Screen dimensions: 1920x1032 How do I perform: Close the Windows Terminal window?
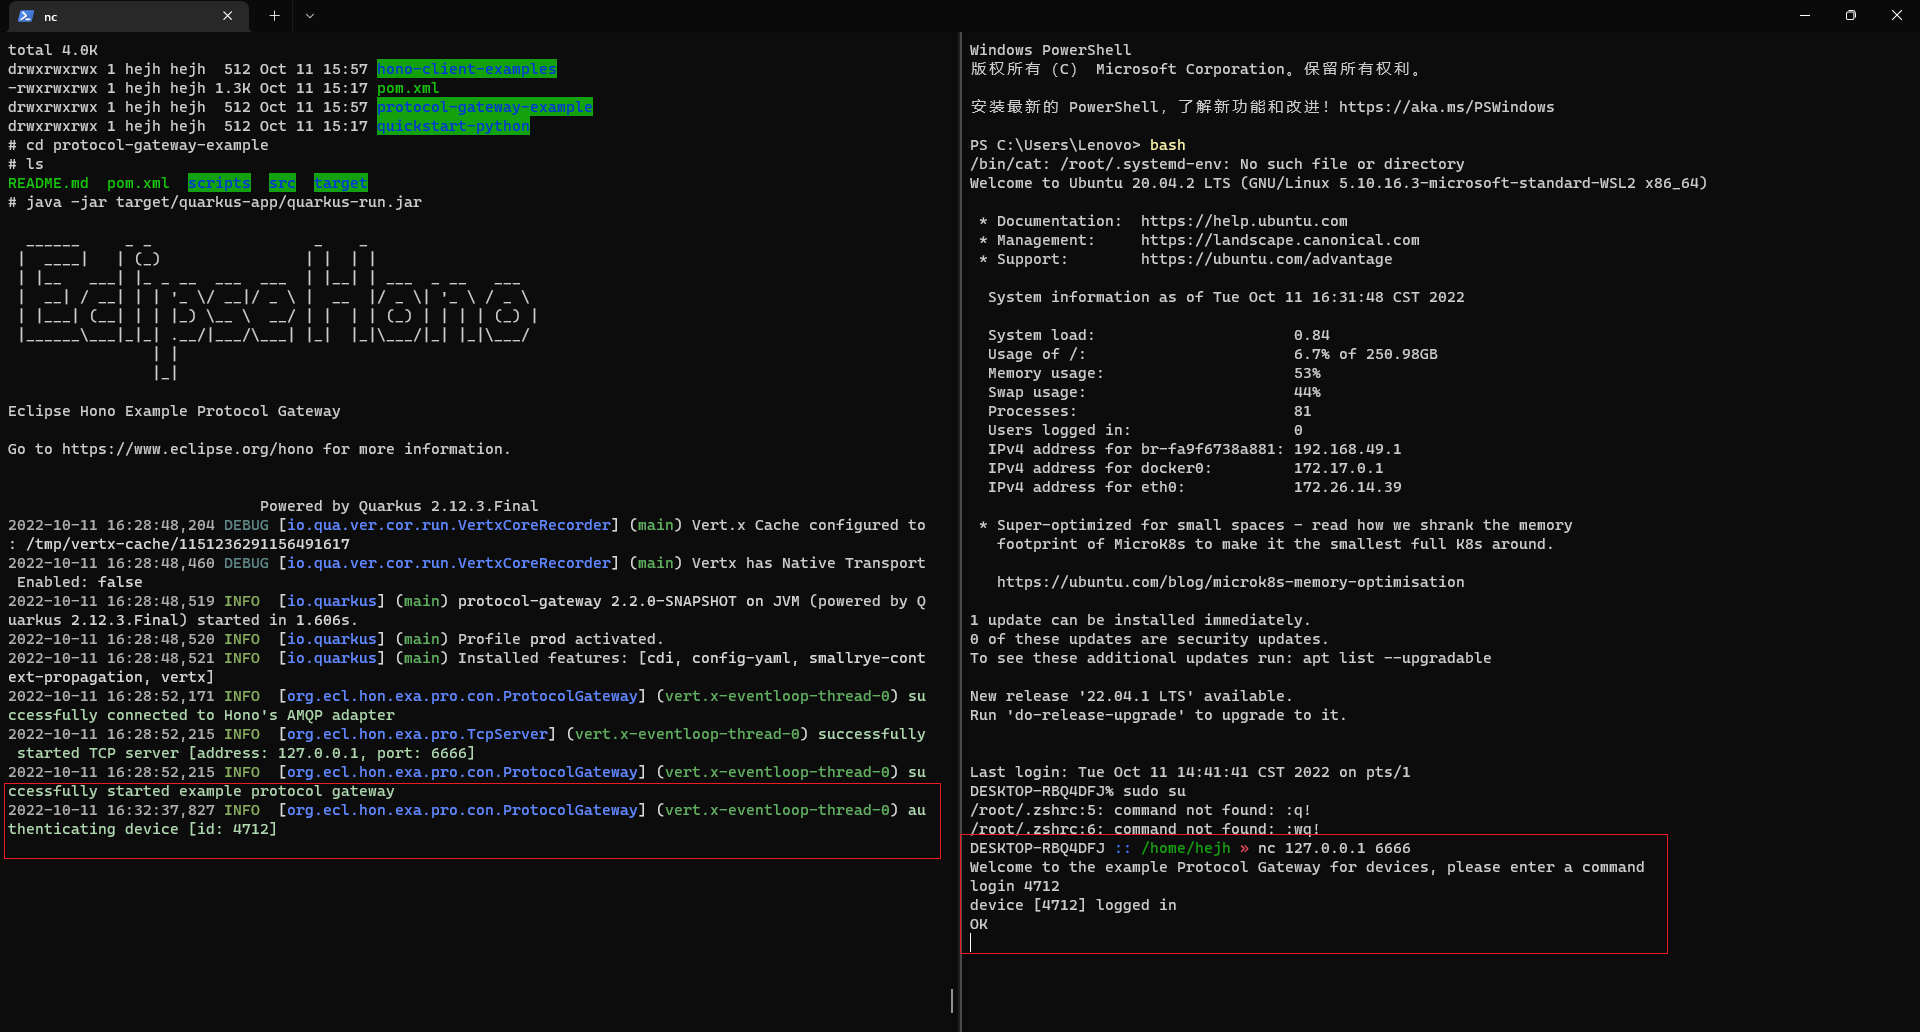coord(1896,16)
